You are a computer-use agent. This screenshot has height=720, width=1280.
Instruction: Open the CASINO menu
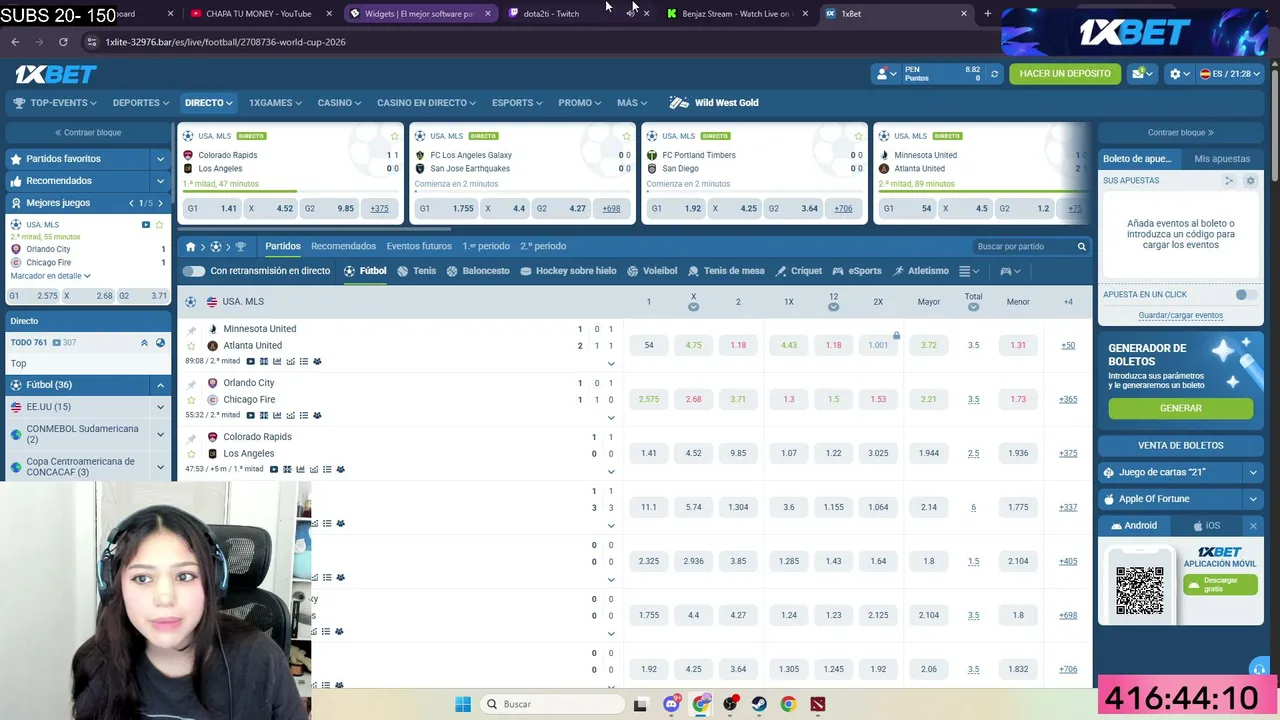pyautogui.click(x=339, y=103)
